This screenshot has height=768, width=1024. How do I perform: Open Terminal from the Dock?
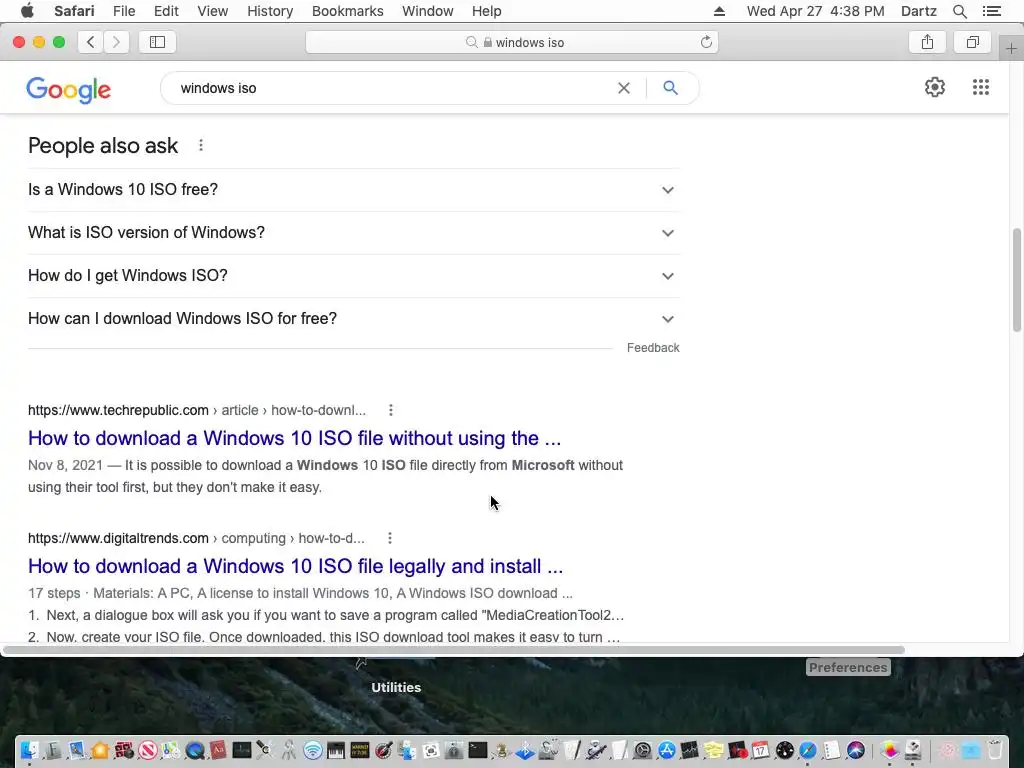pos(477,750)
